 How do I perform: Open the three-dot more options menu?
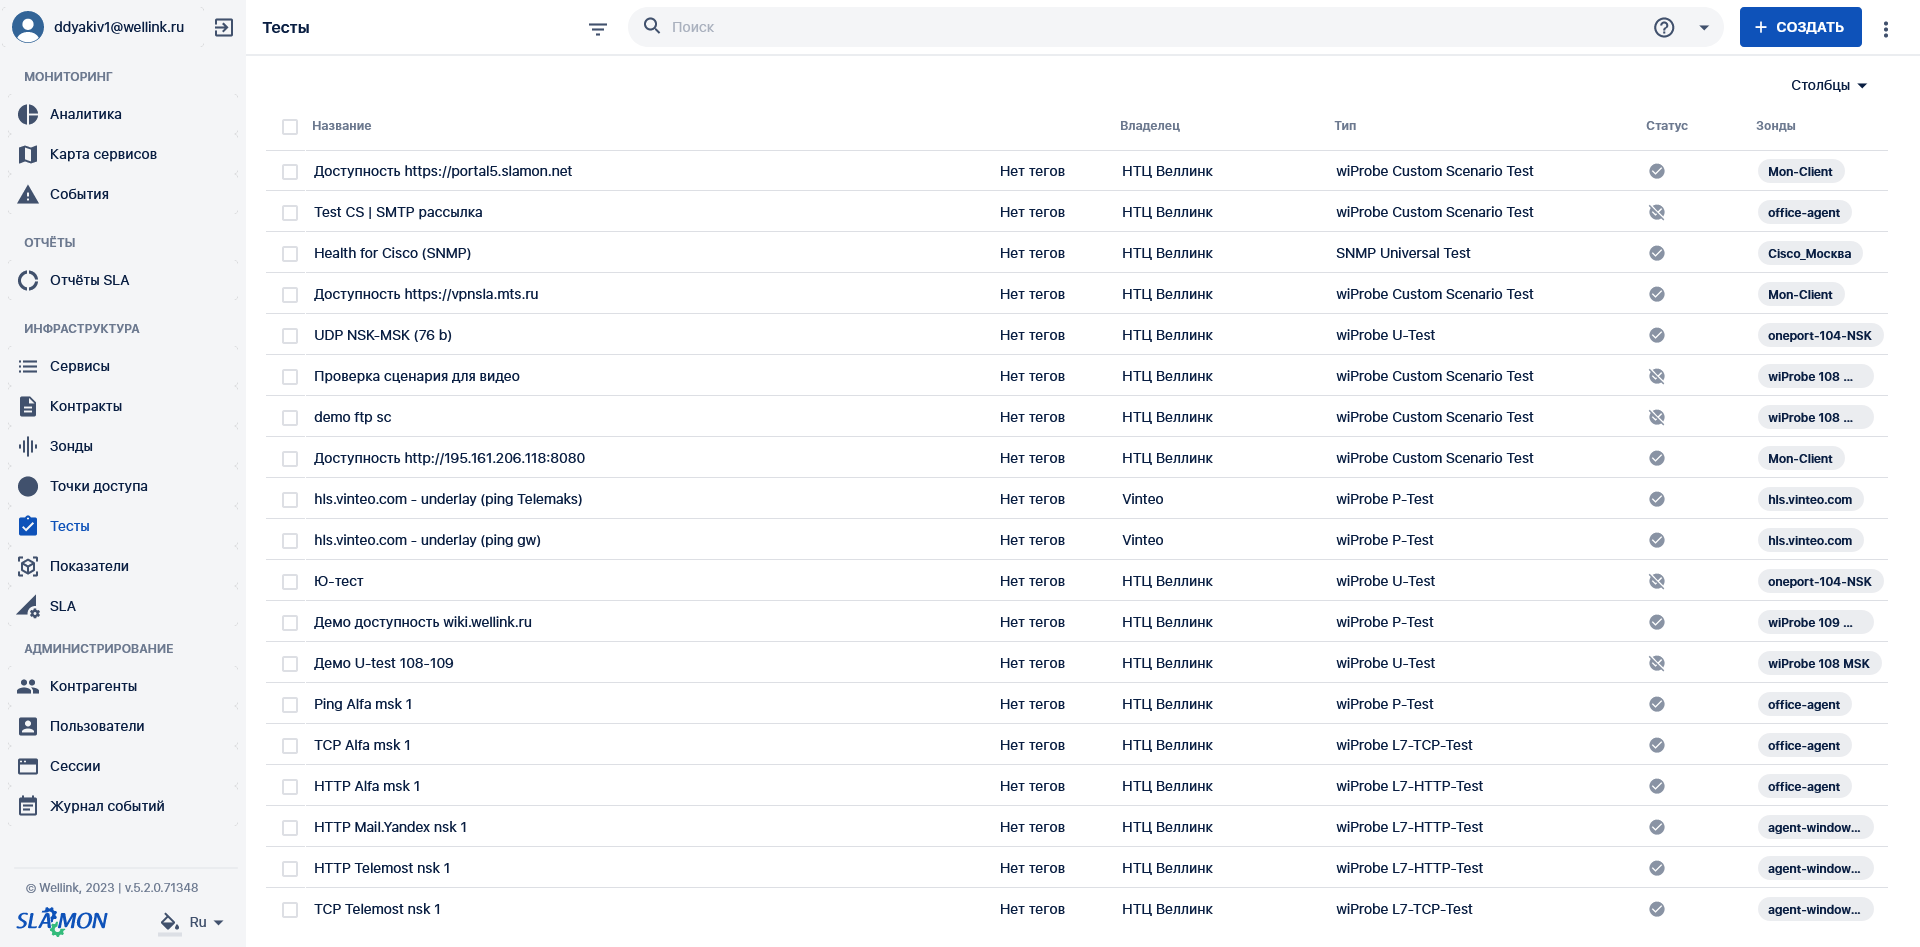(1886, 28)
